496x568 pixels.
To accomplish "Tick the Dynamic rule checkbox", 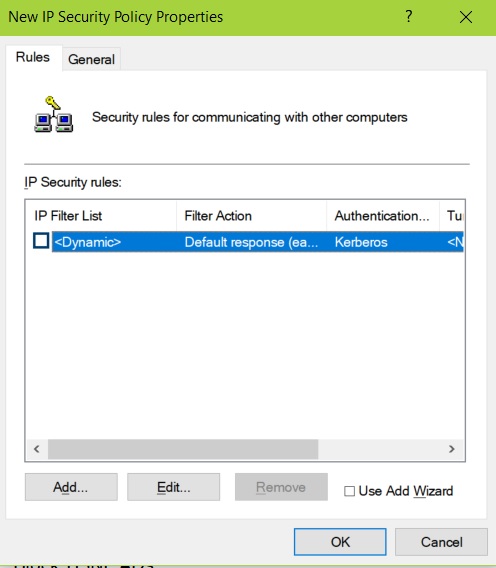I will (x=41, y=241).
